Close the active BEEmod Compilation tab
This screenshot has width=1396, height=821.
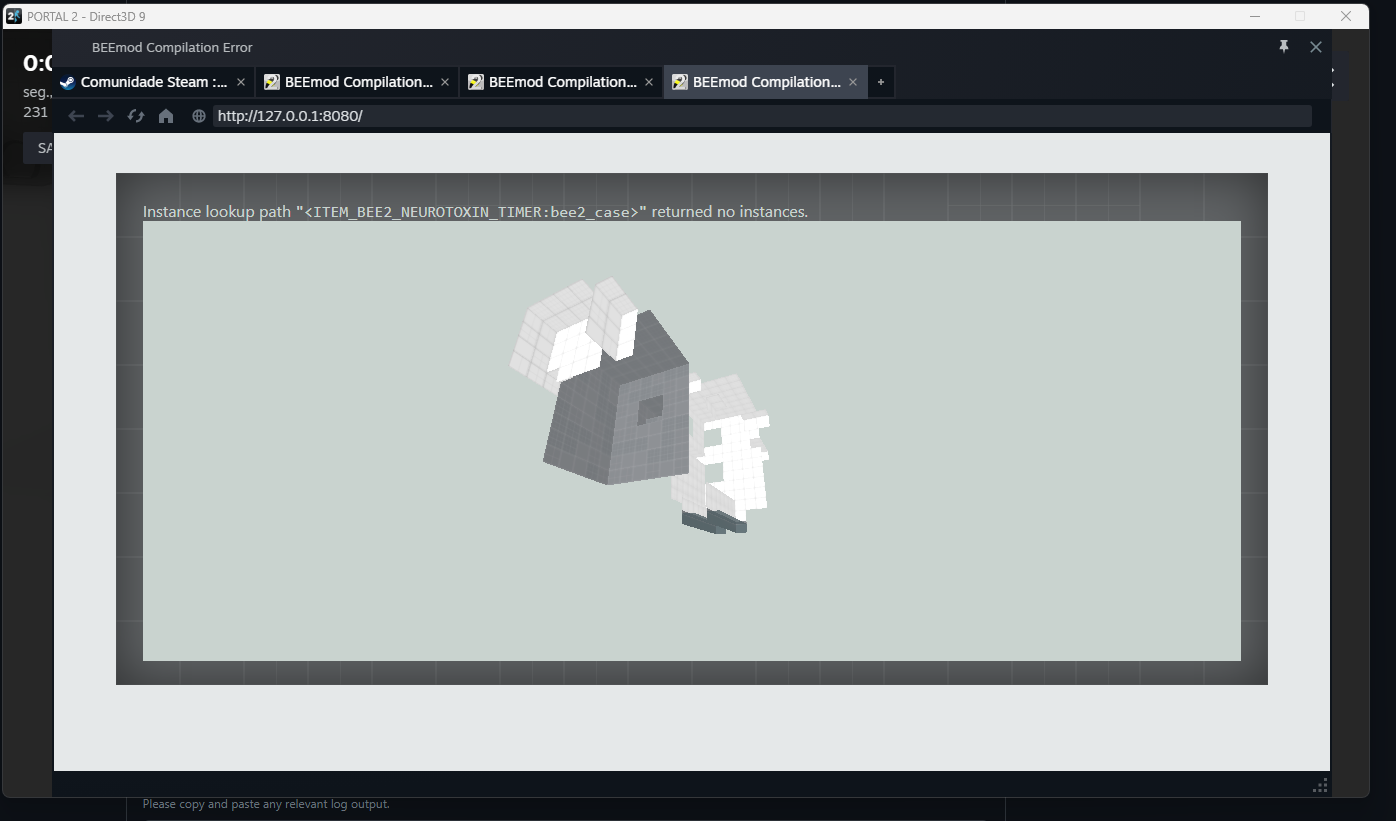coord(852,82)
